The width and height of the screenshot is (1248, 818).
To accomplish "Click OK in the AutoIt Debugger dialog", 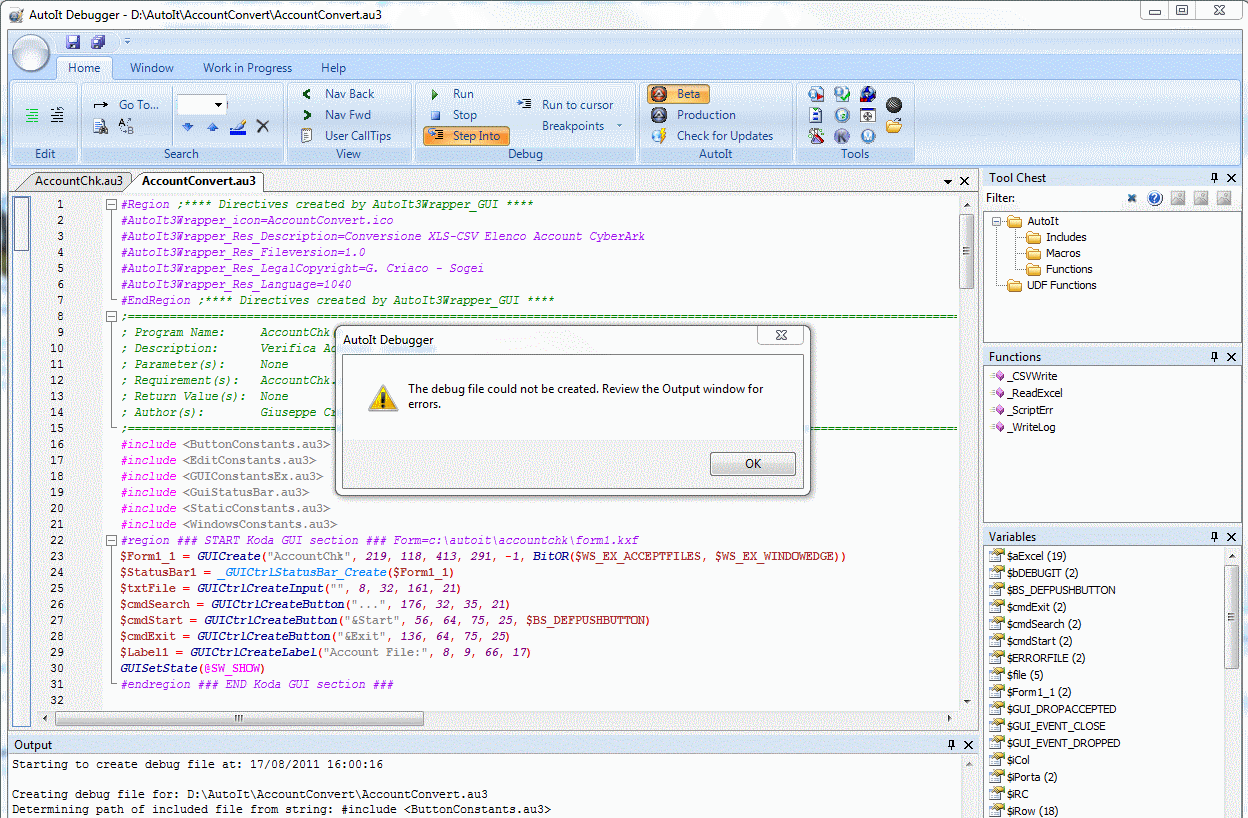I will point(752,463).
